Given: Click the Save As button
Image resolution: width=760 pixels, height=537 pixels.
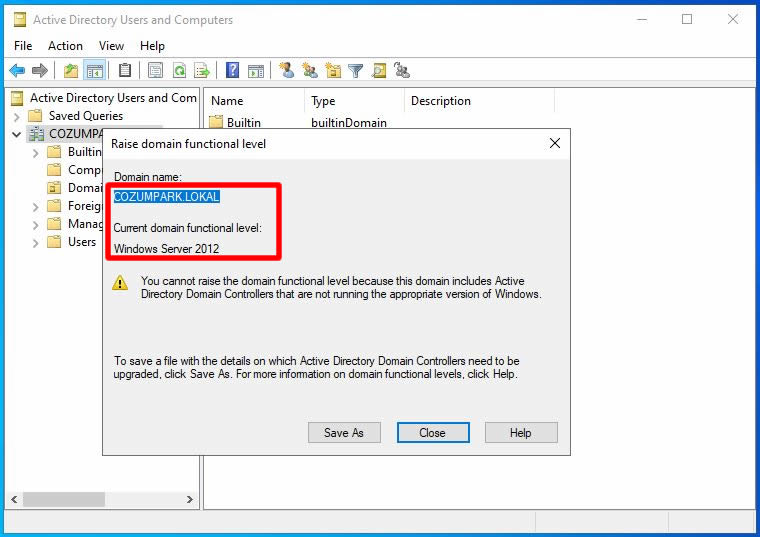Looking at the screenshot, I should pyautogui.click(x=344, y=433).
